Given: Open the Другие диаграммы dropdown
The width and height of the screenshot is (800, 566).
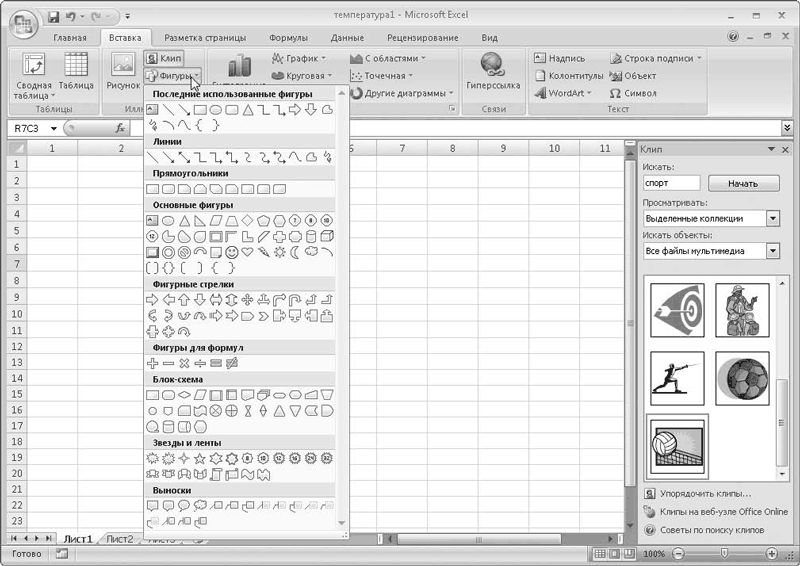Looking at the screenshot, I should (x=402, y=93).
